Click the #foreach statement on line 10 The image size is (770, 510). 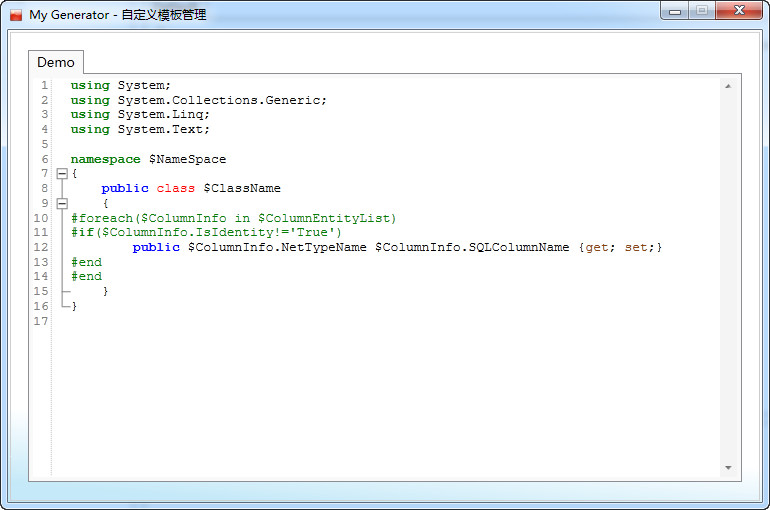click(x=234, y=218)
